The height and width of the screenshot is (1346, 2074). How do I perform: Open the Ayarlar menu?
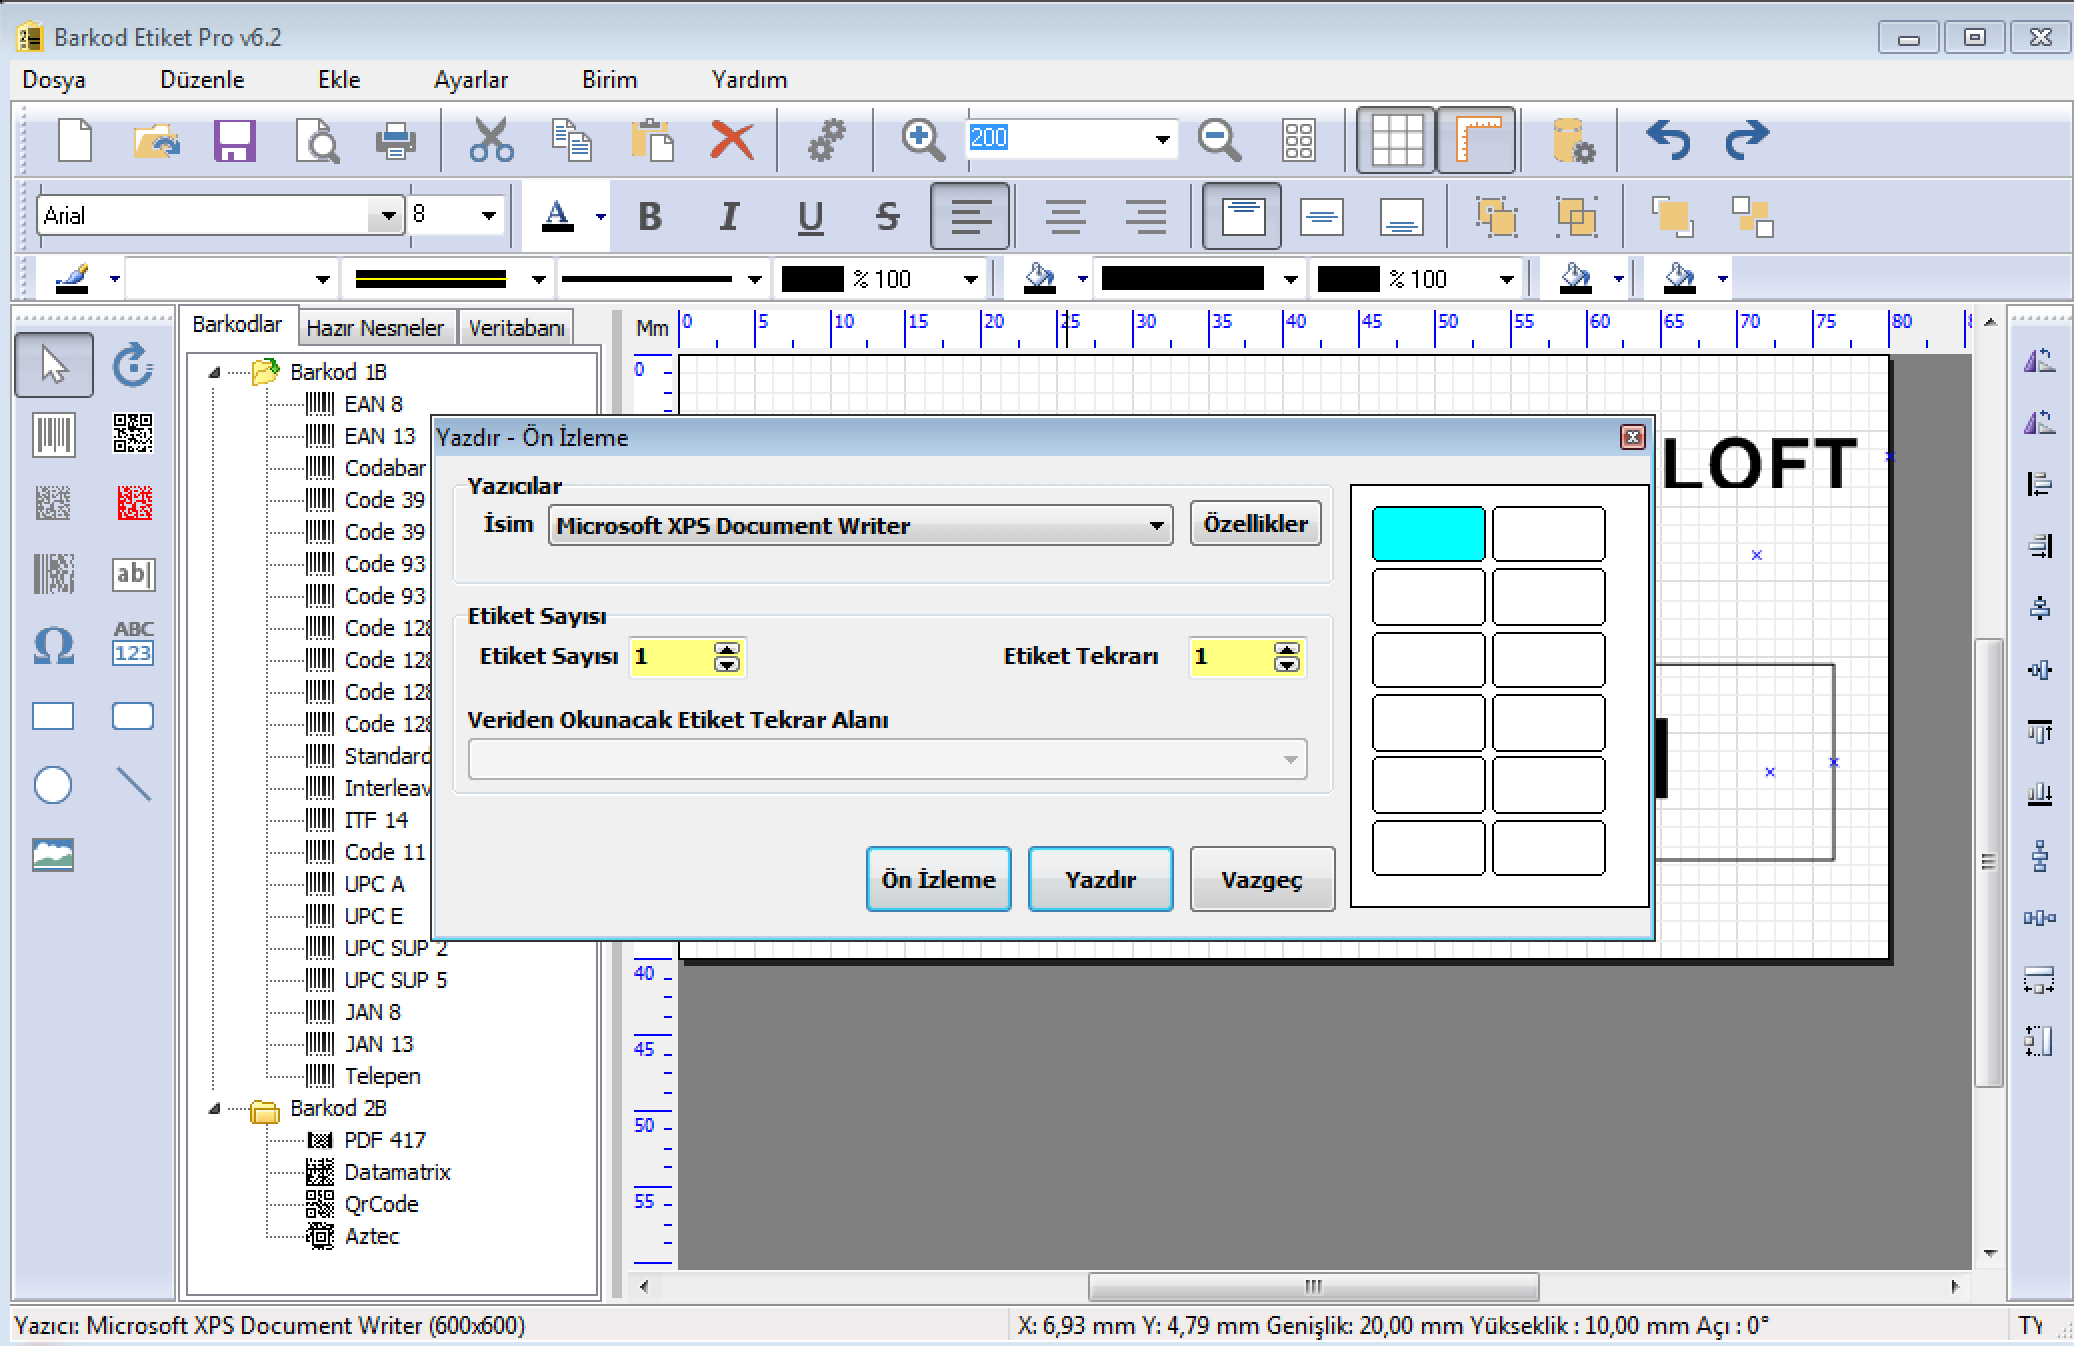point(470,80)
